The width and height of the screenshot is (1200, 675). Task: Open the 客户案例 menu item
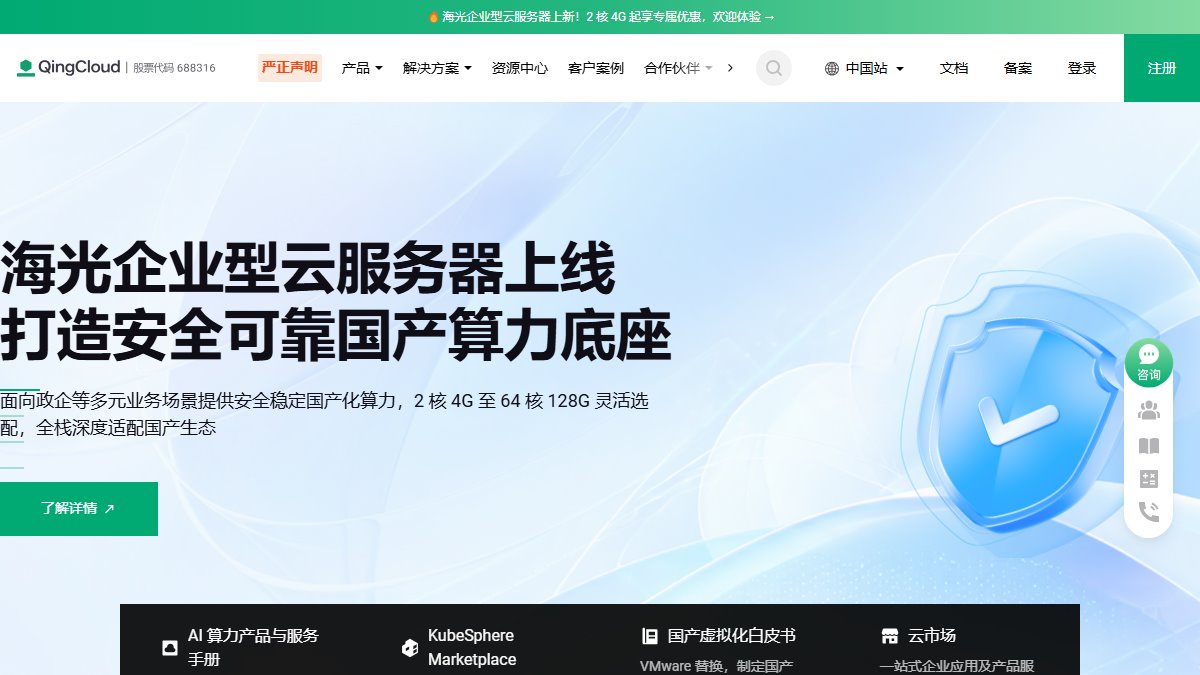point(596,68)
